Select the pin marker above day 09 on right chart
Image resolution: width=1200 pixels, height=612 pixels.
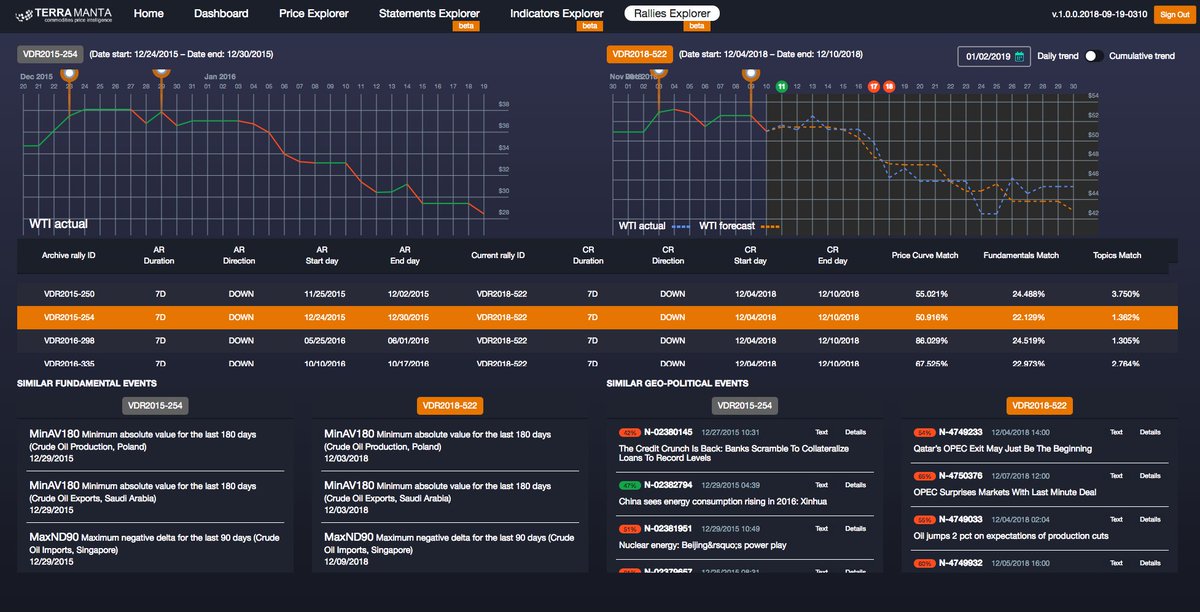click(x=751, y=74)
